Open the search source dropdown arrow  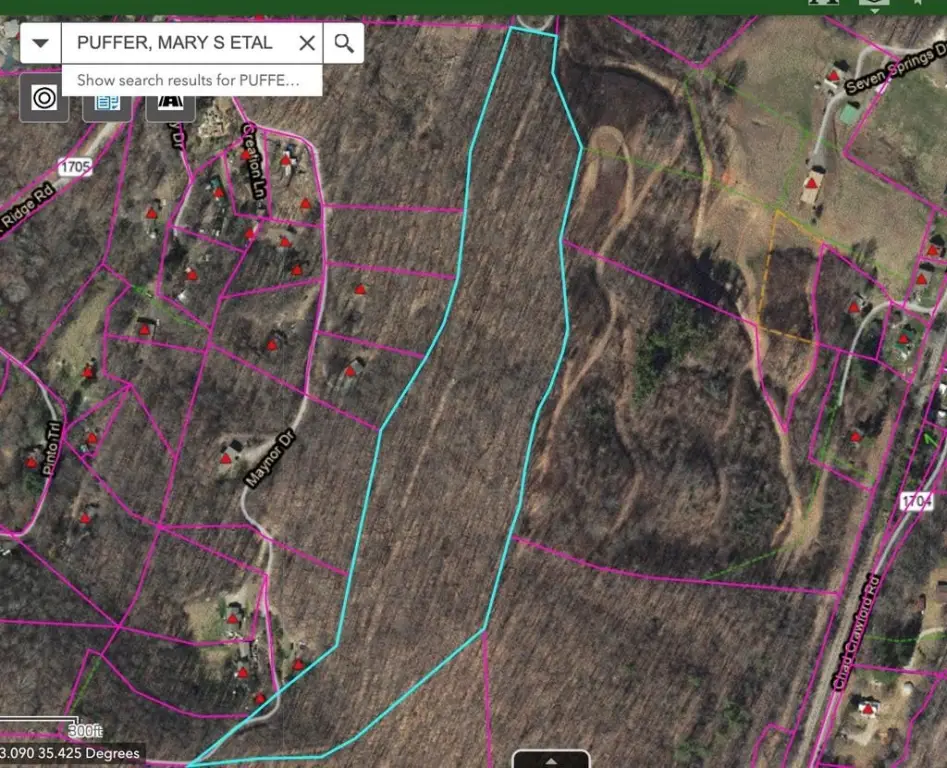pos(41,43)
